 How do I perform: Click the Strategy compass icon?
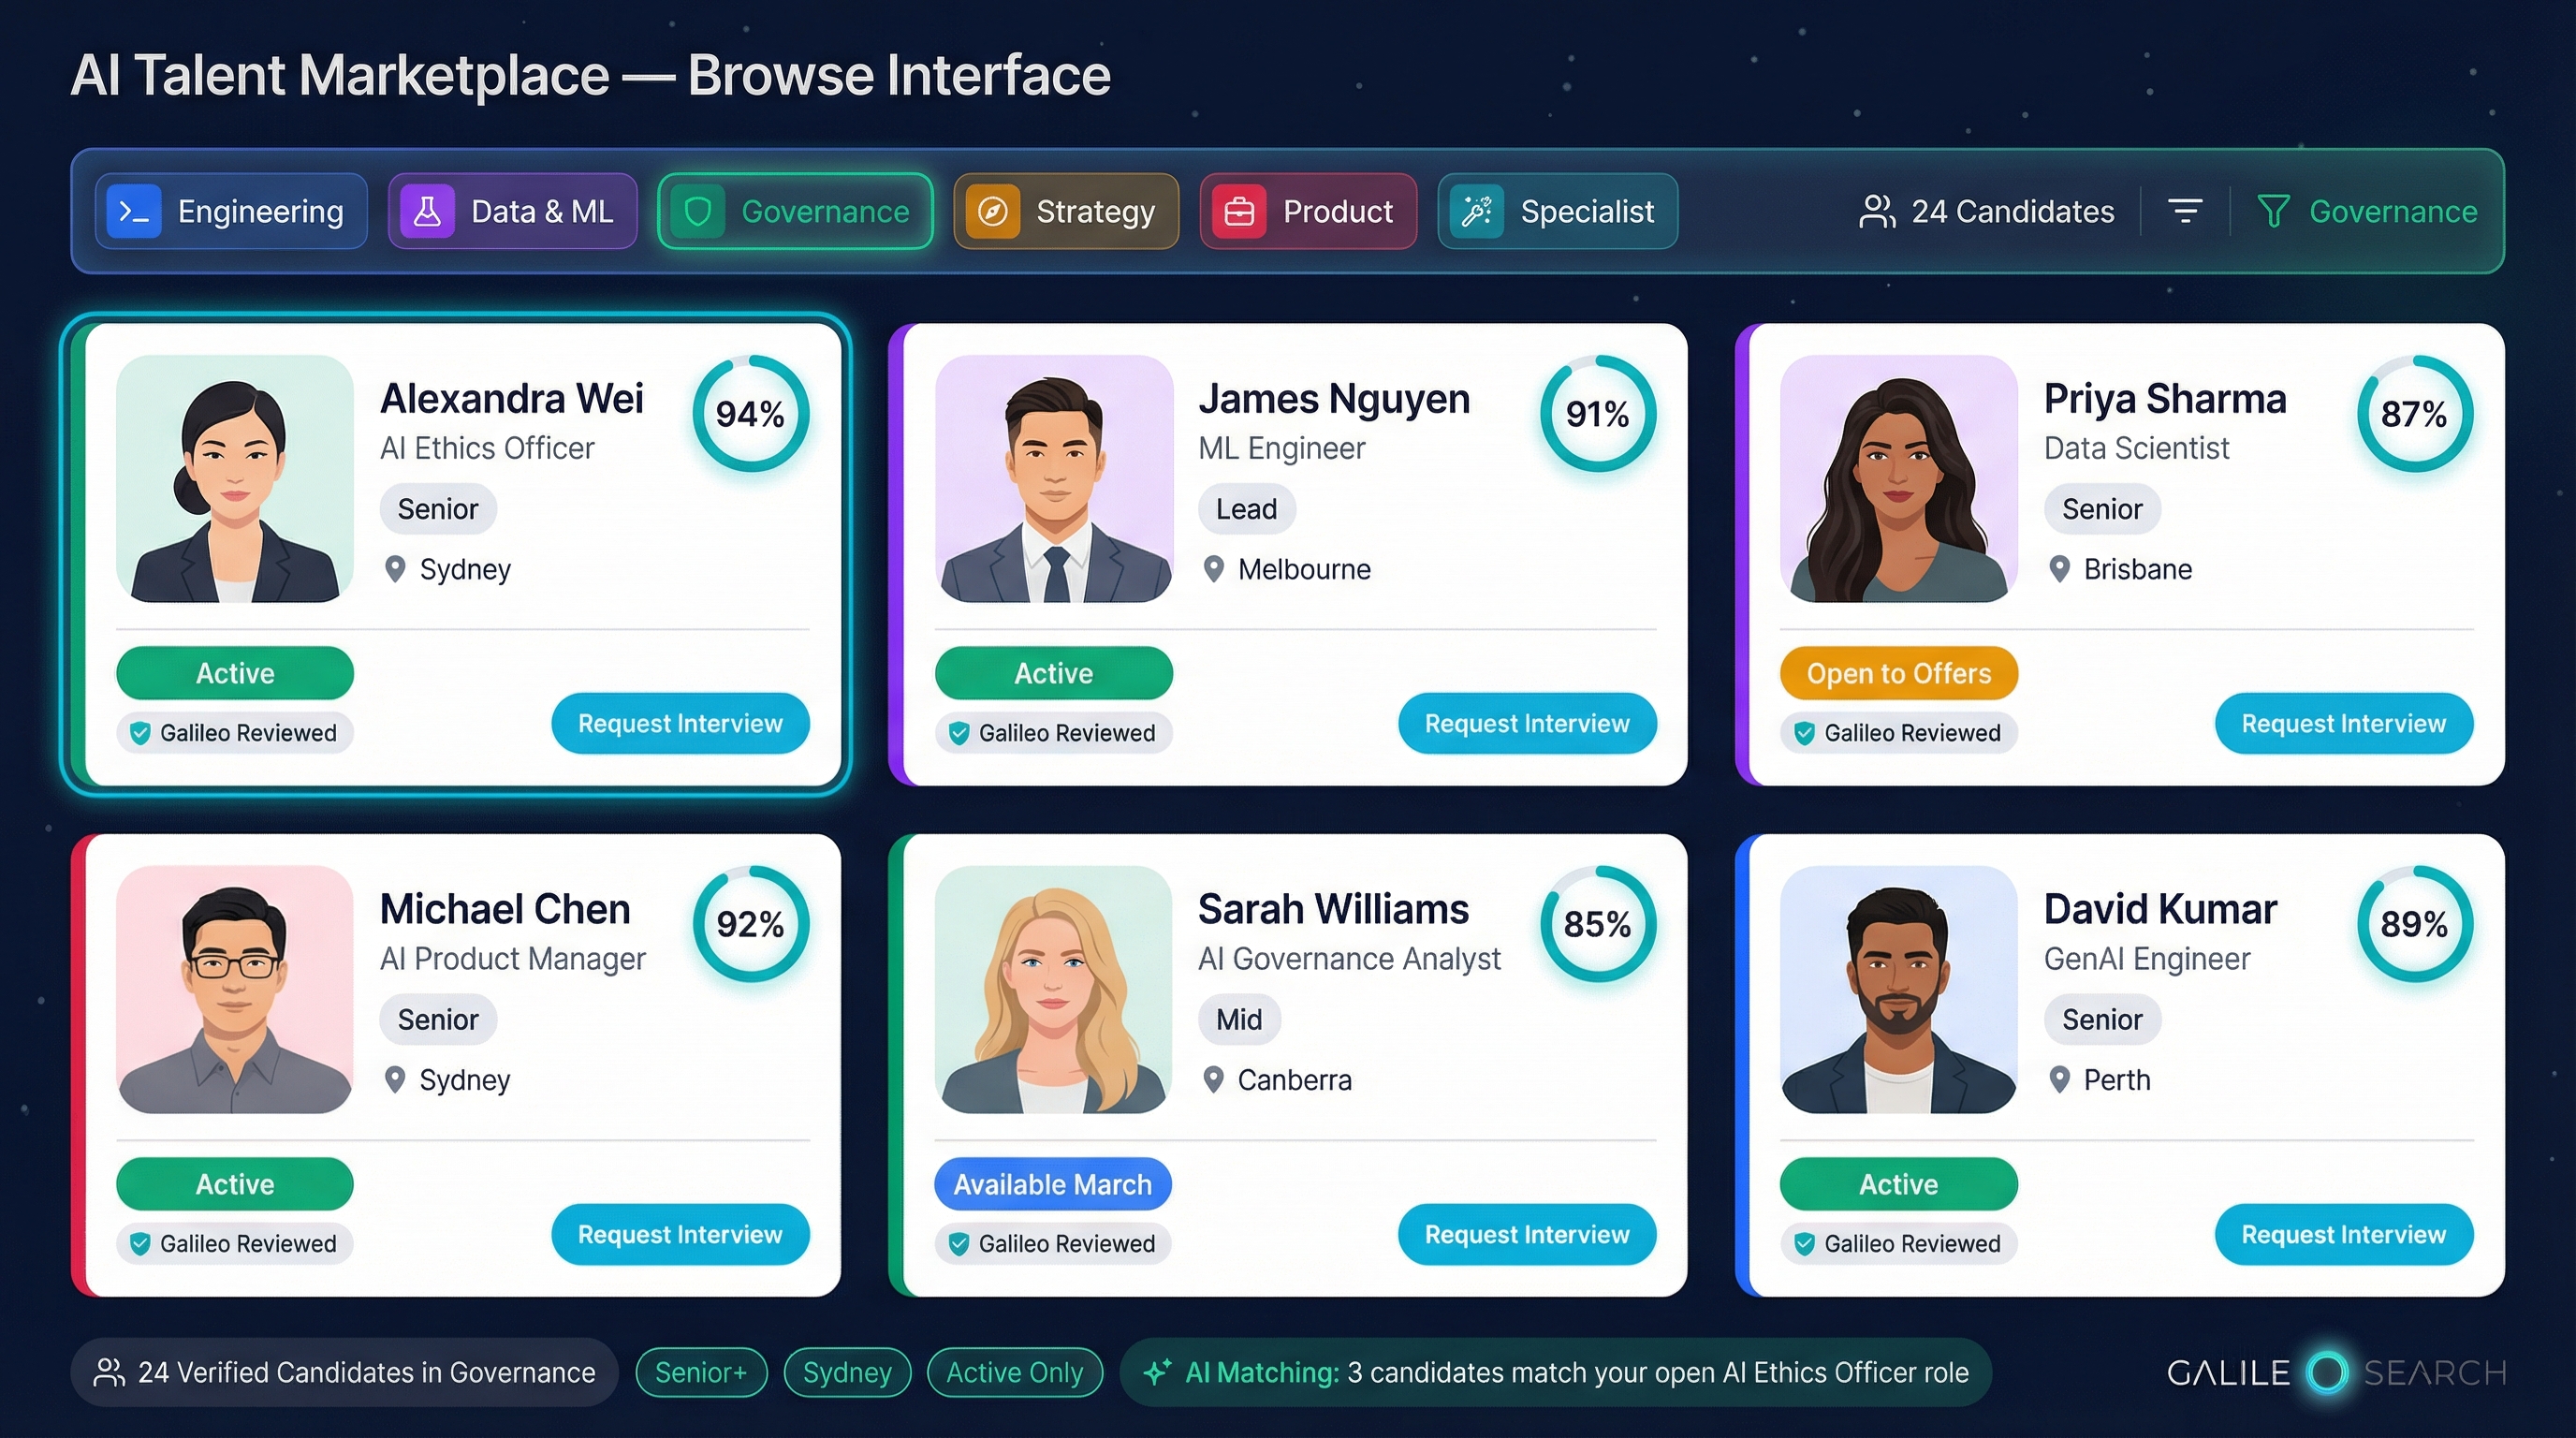pyautogui.click(x=994, y=211)
